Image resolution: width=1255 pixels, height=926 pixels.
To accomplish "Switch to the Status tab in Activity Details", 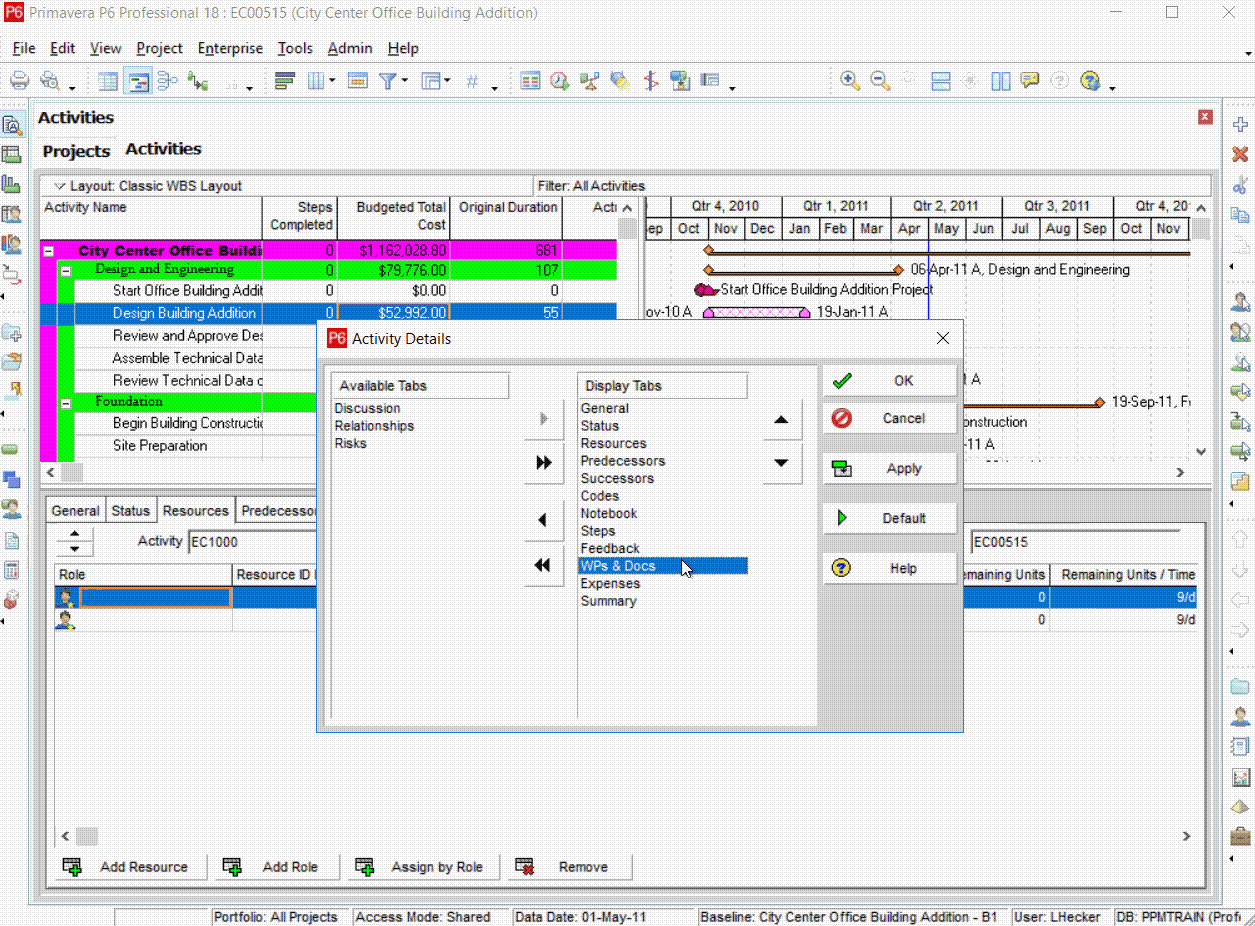I will pos(130,510).
